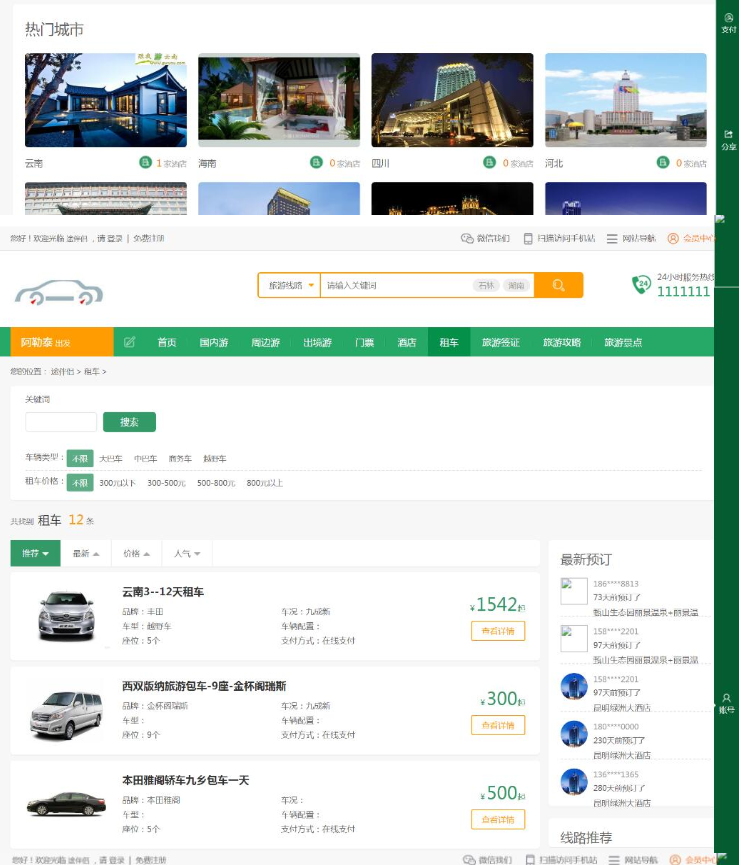
Task: Open the 旅游攻略 nav item
Action: [562, 342]
